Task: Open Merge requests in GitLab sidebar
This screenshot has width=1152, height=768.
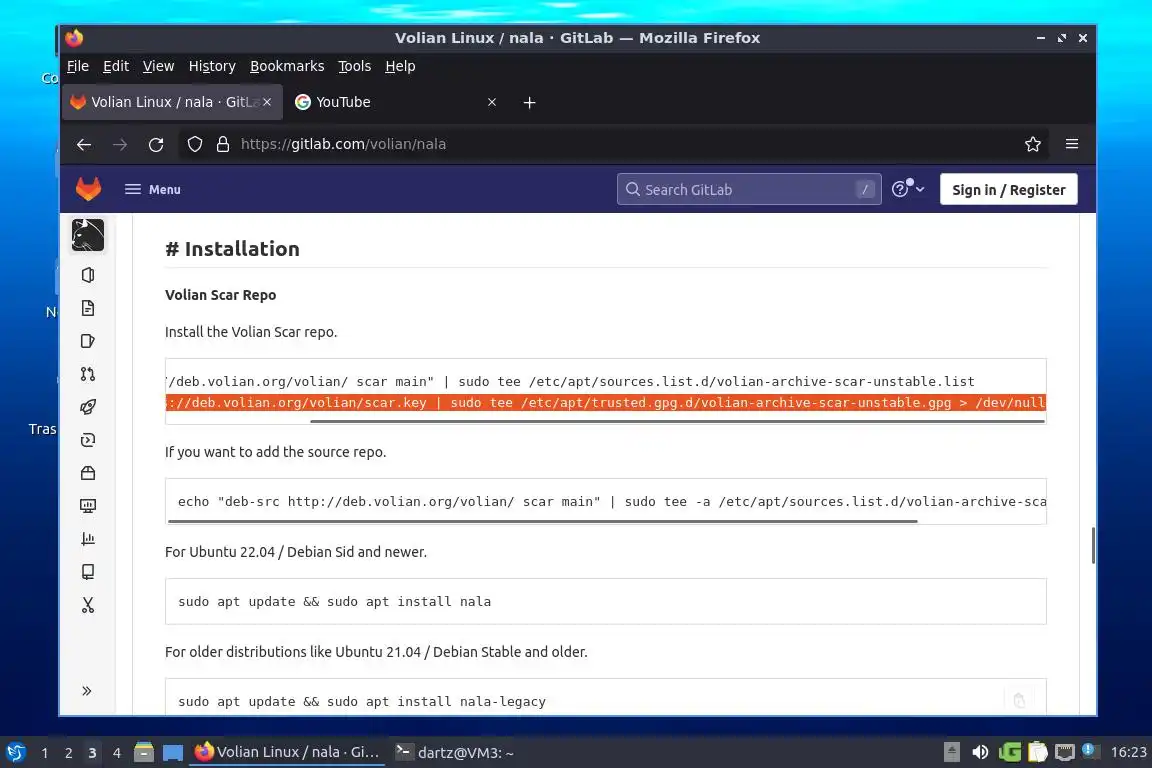Action: (x=87, y=374)
